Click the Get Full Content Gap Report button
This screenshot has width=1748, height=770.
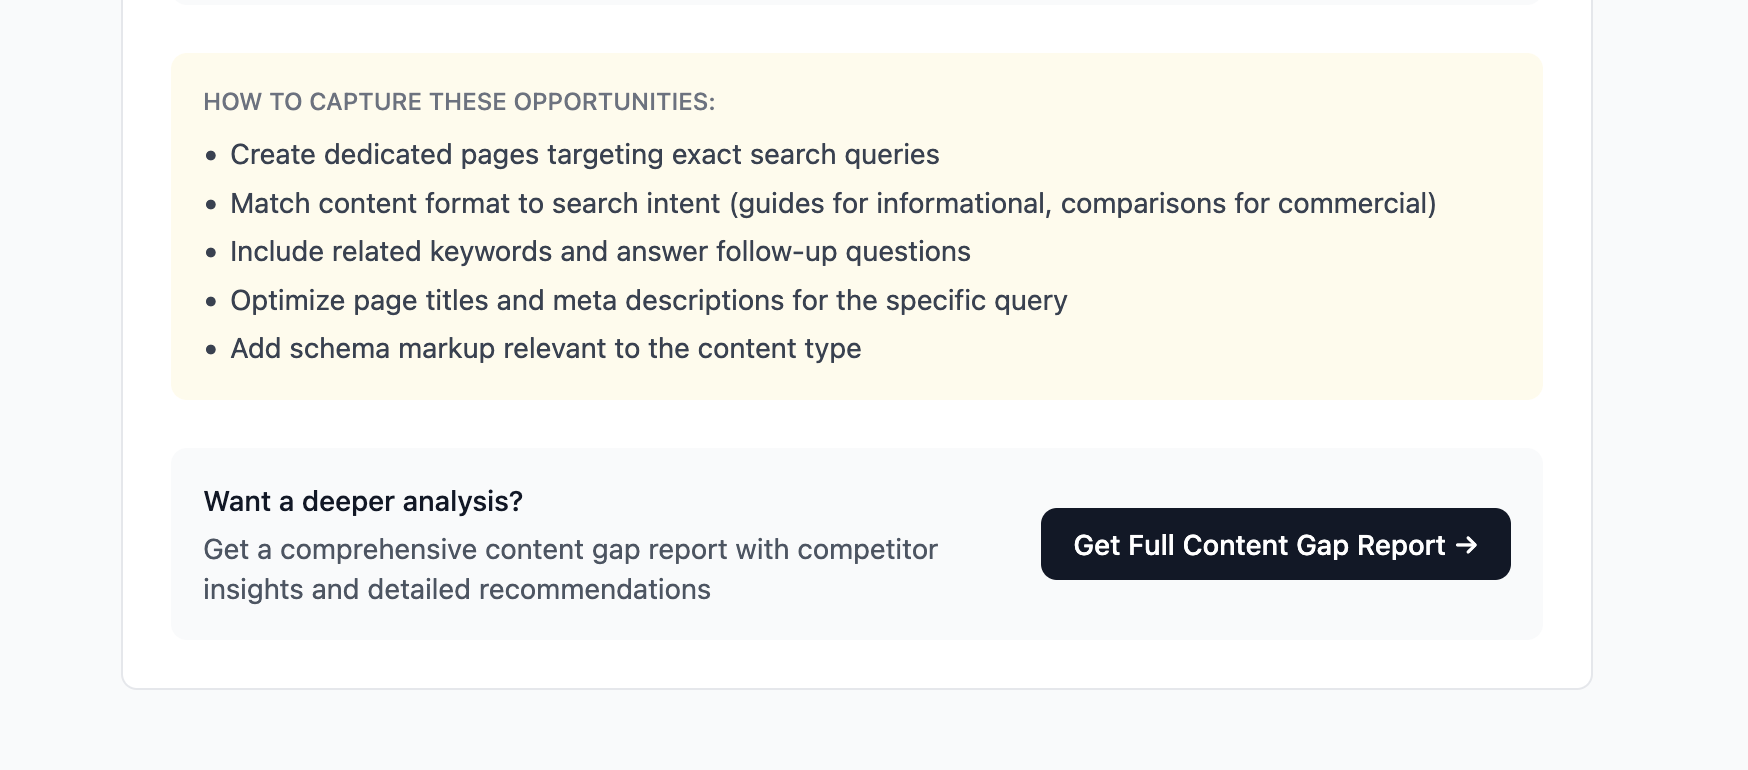(x=1275, y=544)
